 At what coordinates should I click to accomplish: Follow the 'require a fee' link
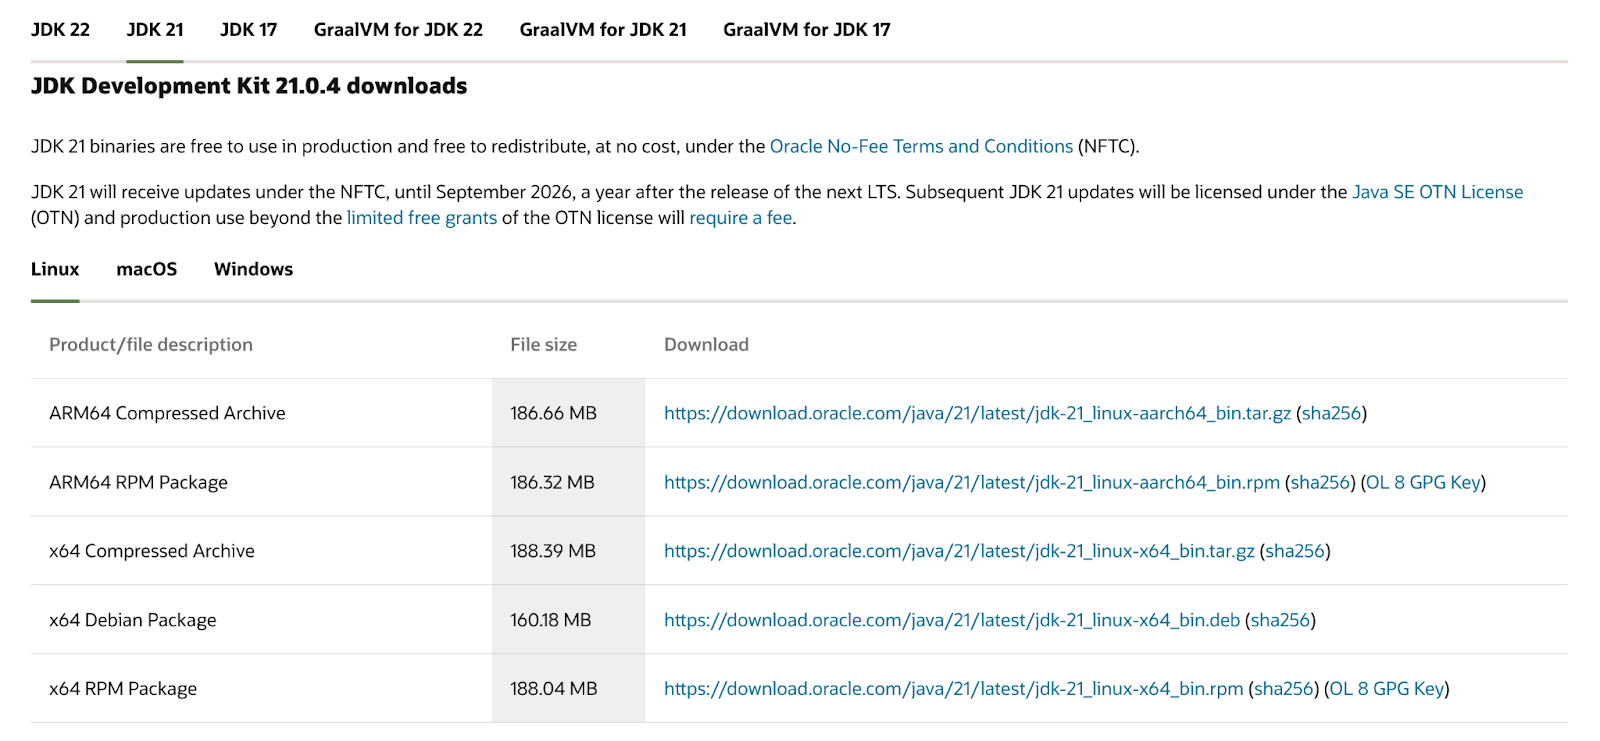(x=740, y=218)
